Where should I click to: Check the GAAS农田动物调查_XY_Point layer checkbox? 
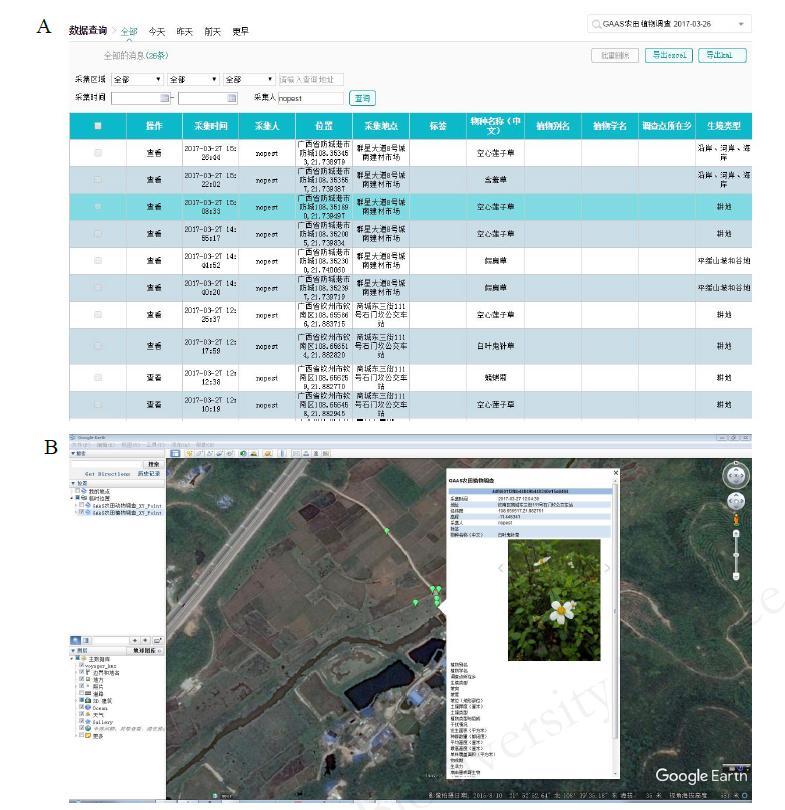82,505
